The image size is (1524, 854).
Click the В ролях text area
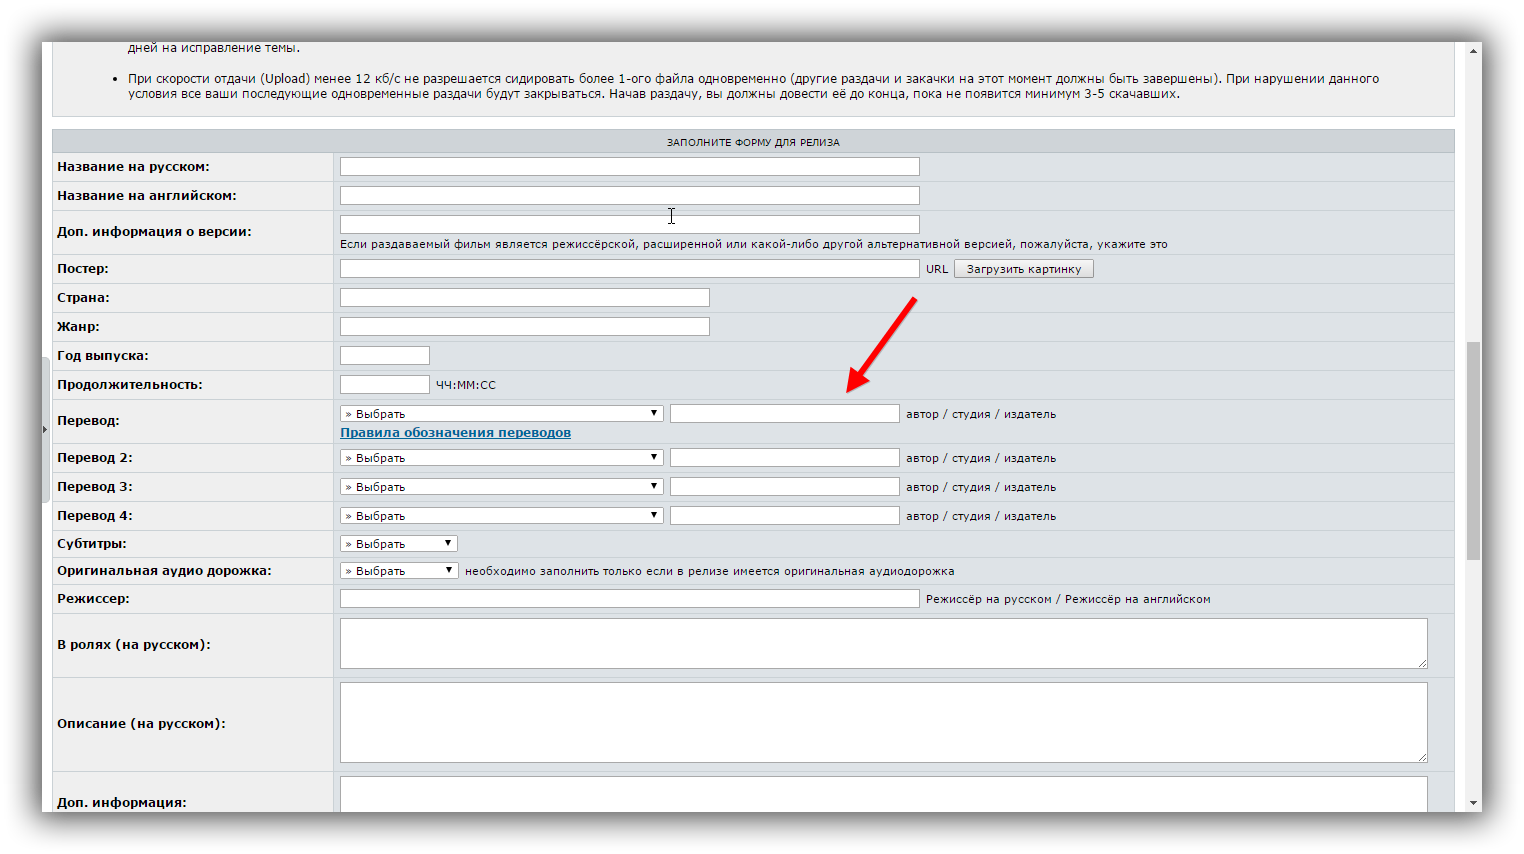coord(883,643)
